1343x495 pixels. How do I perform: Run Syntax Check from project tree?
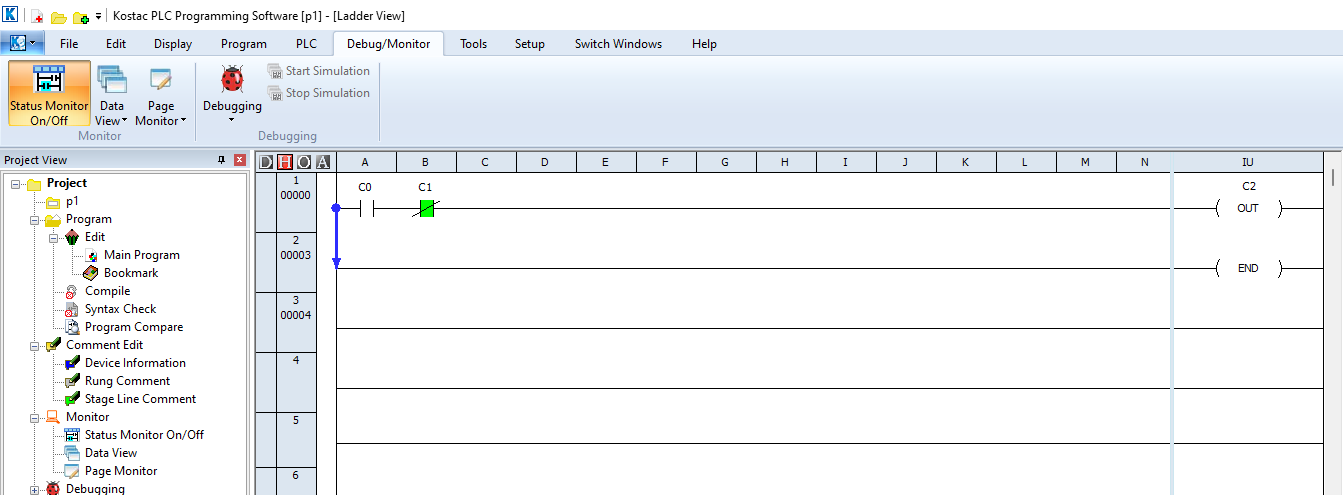tap(120, 309)
